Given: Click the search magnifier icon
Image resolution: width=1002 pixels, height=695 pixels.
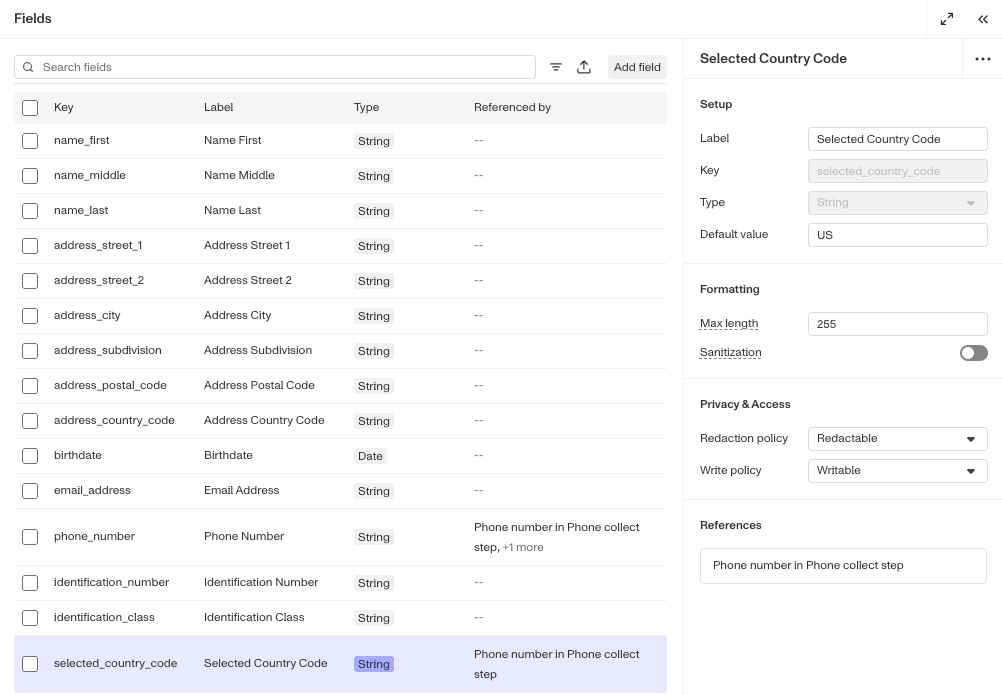Looking at the screenshot, I should click(x=28, y=67).
